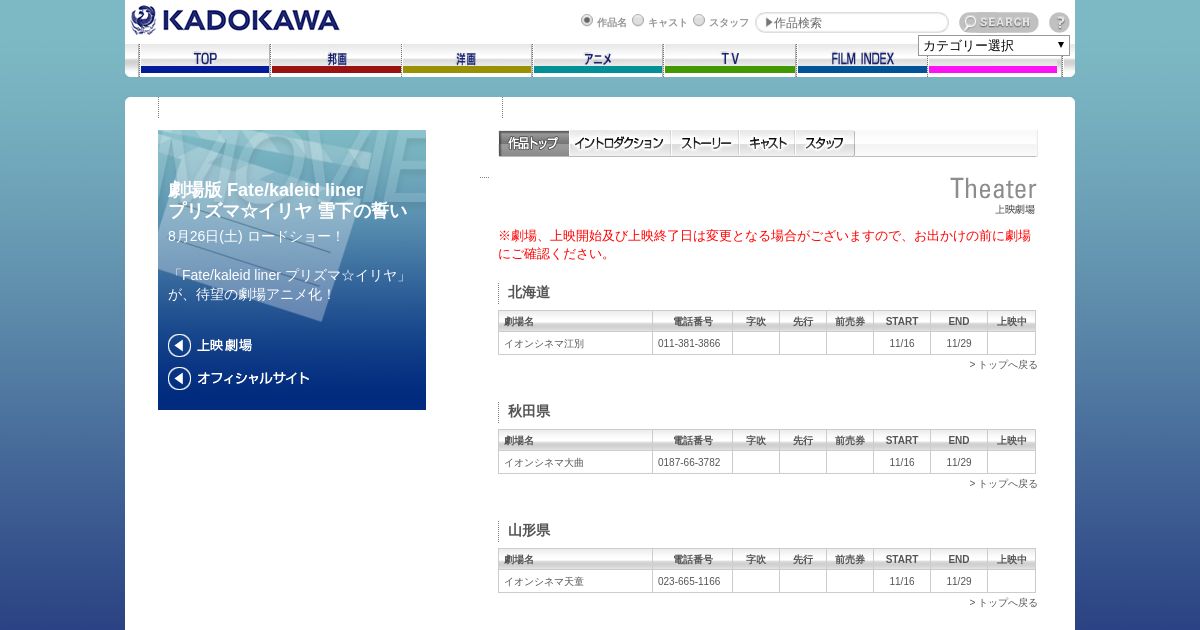Click the 山形県 region heading
The image size is (1200, 630).
(529, 530)
